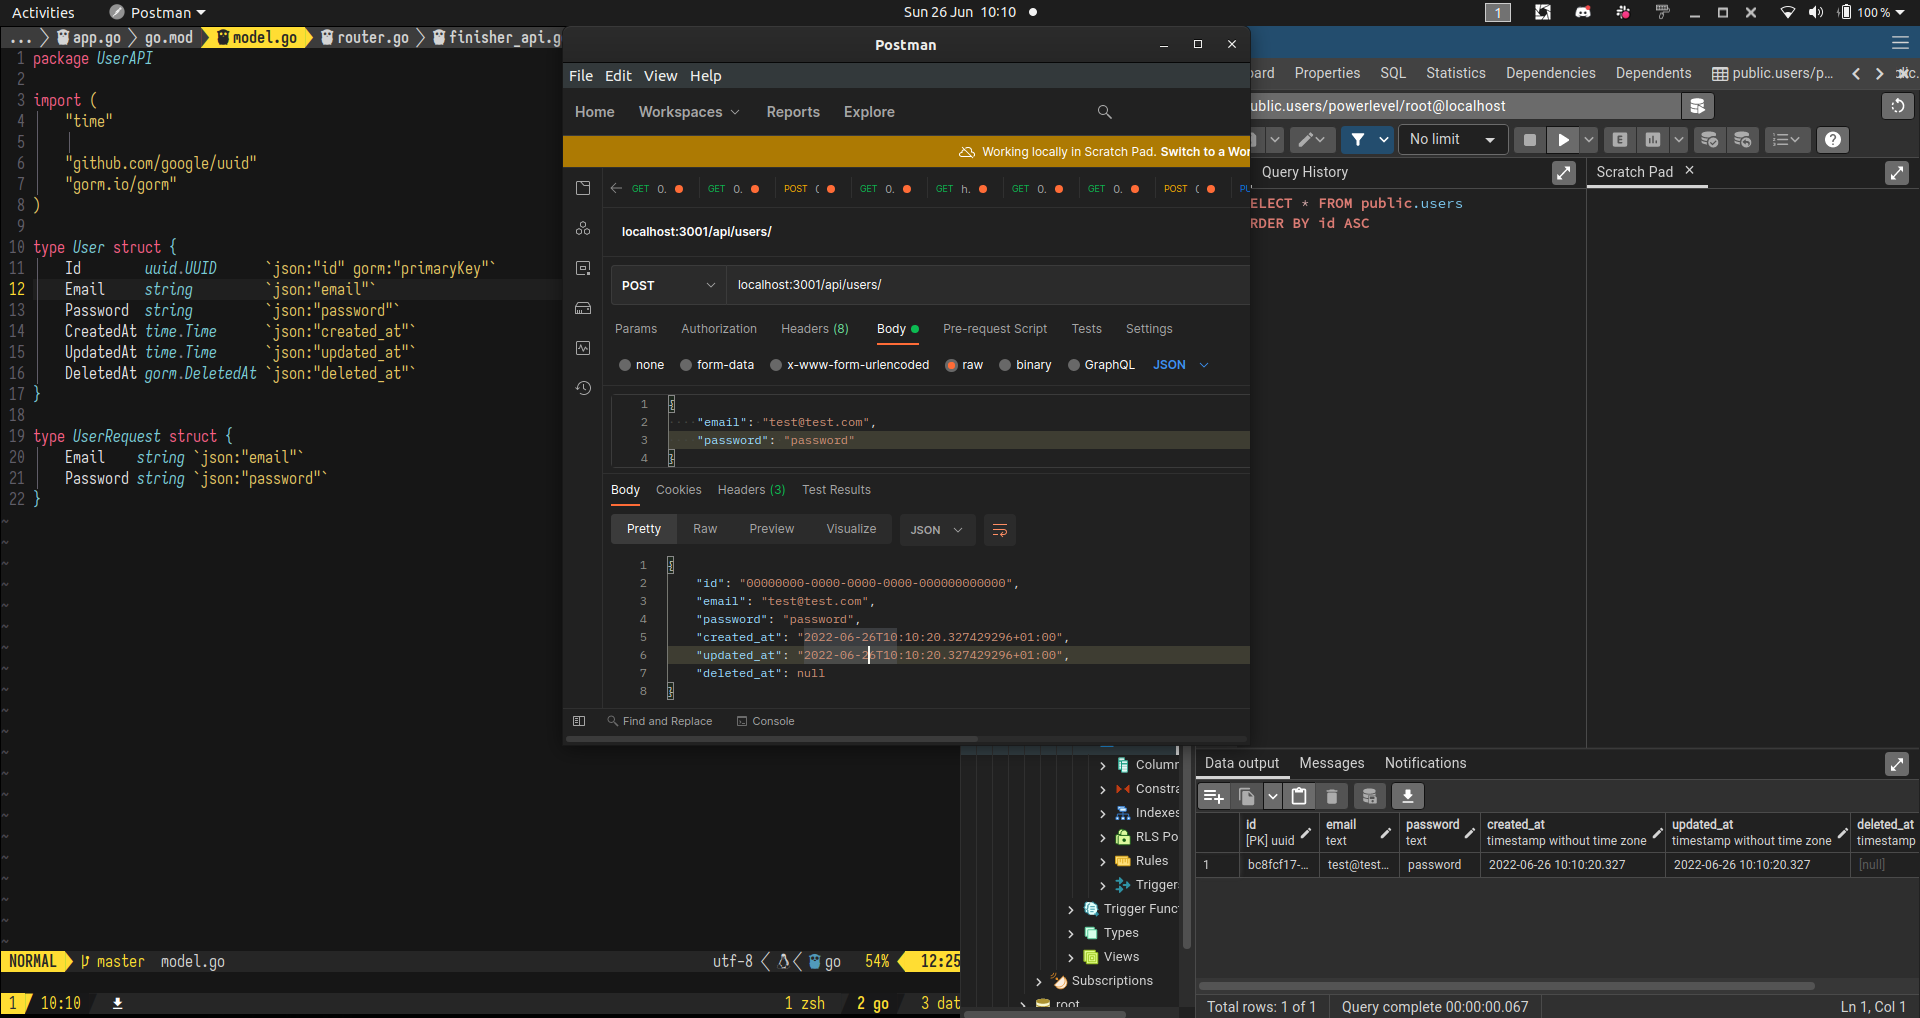The width and height of the screenshot is (1920, 1018).
Task: Click pgAdmin execute query play button
Action: point(1563,140)
